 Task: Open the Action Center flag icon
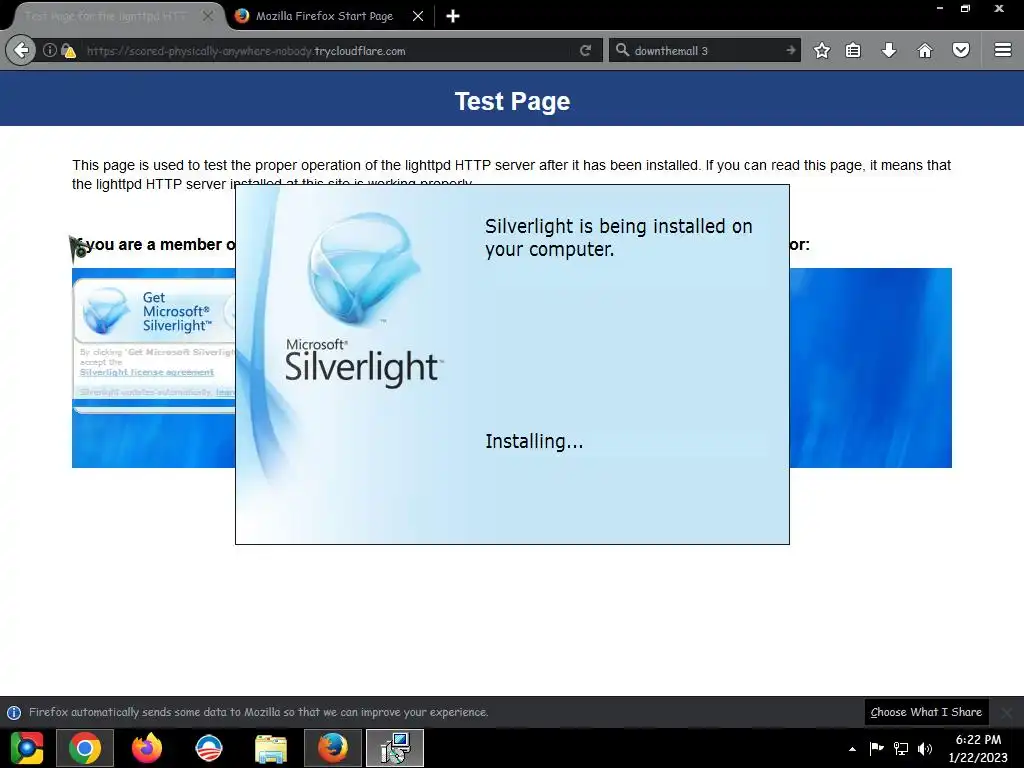click(x=876, y=748)
